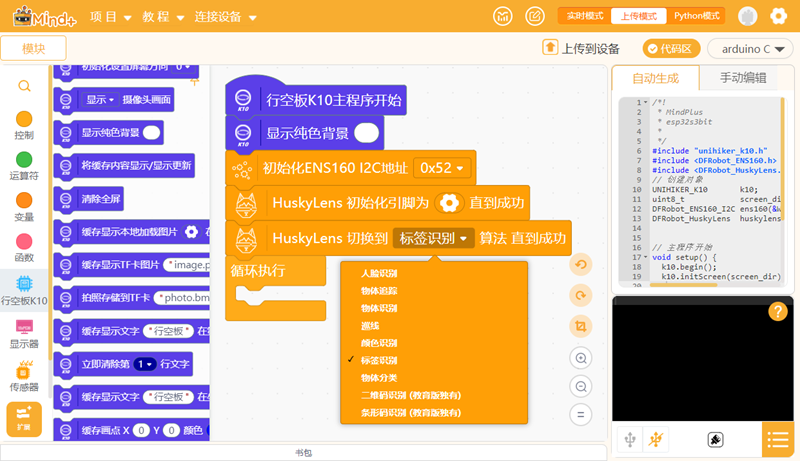Click the redo arrow on canvas

click(581, 295)
